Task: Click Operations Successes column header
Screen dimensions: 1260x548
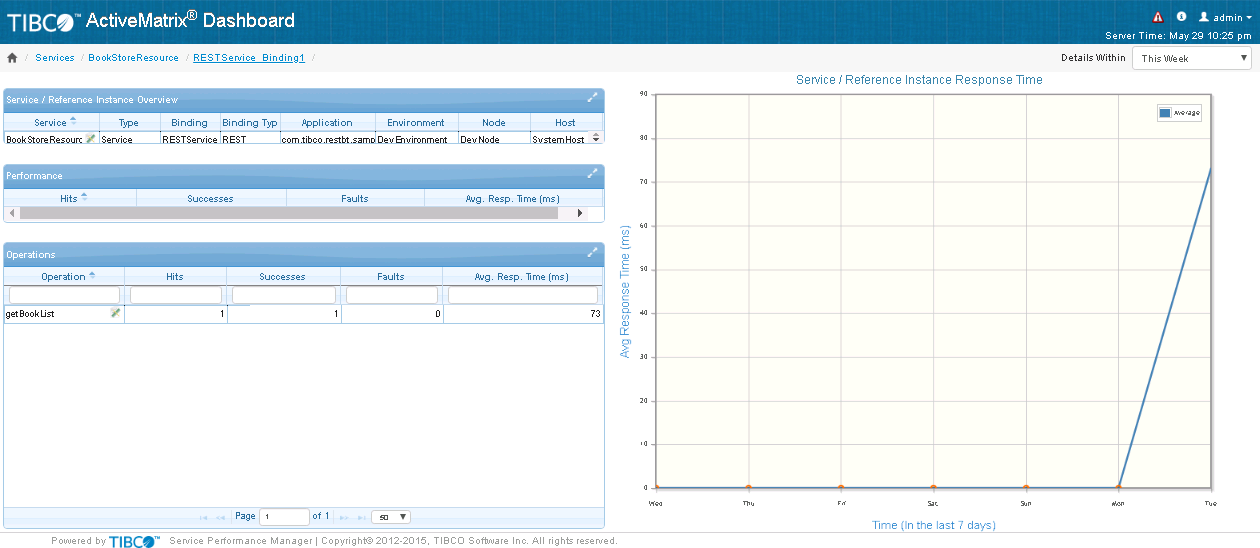Action: (x=283, y=276)
